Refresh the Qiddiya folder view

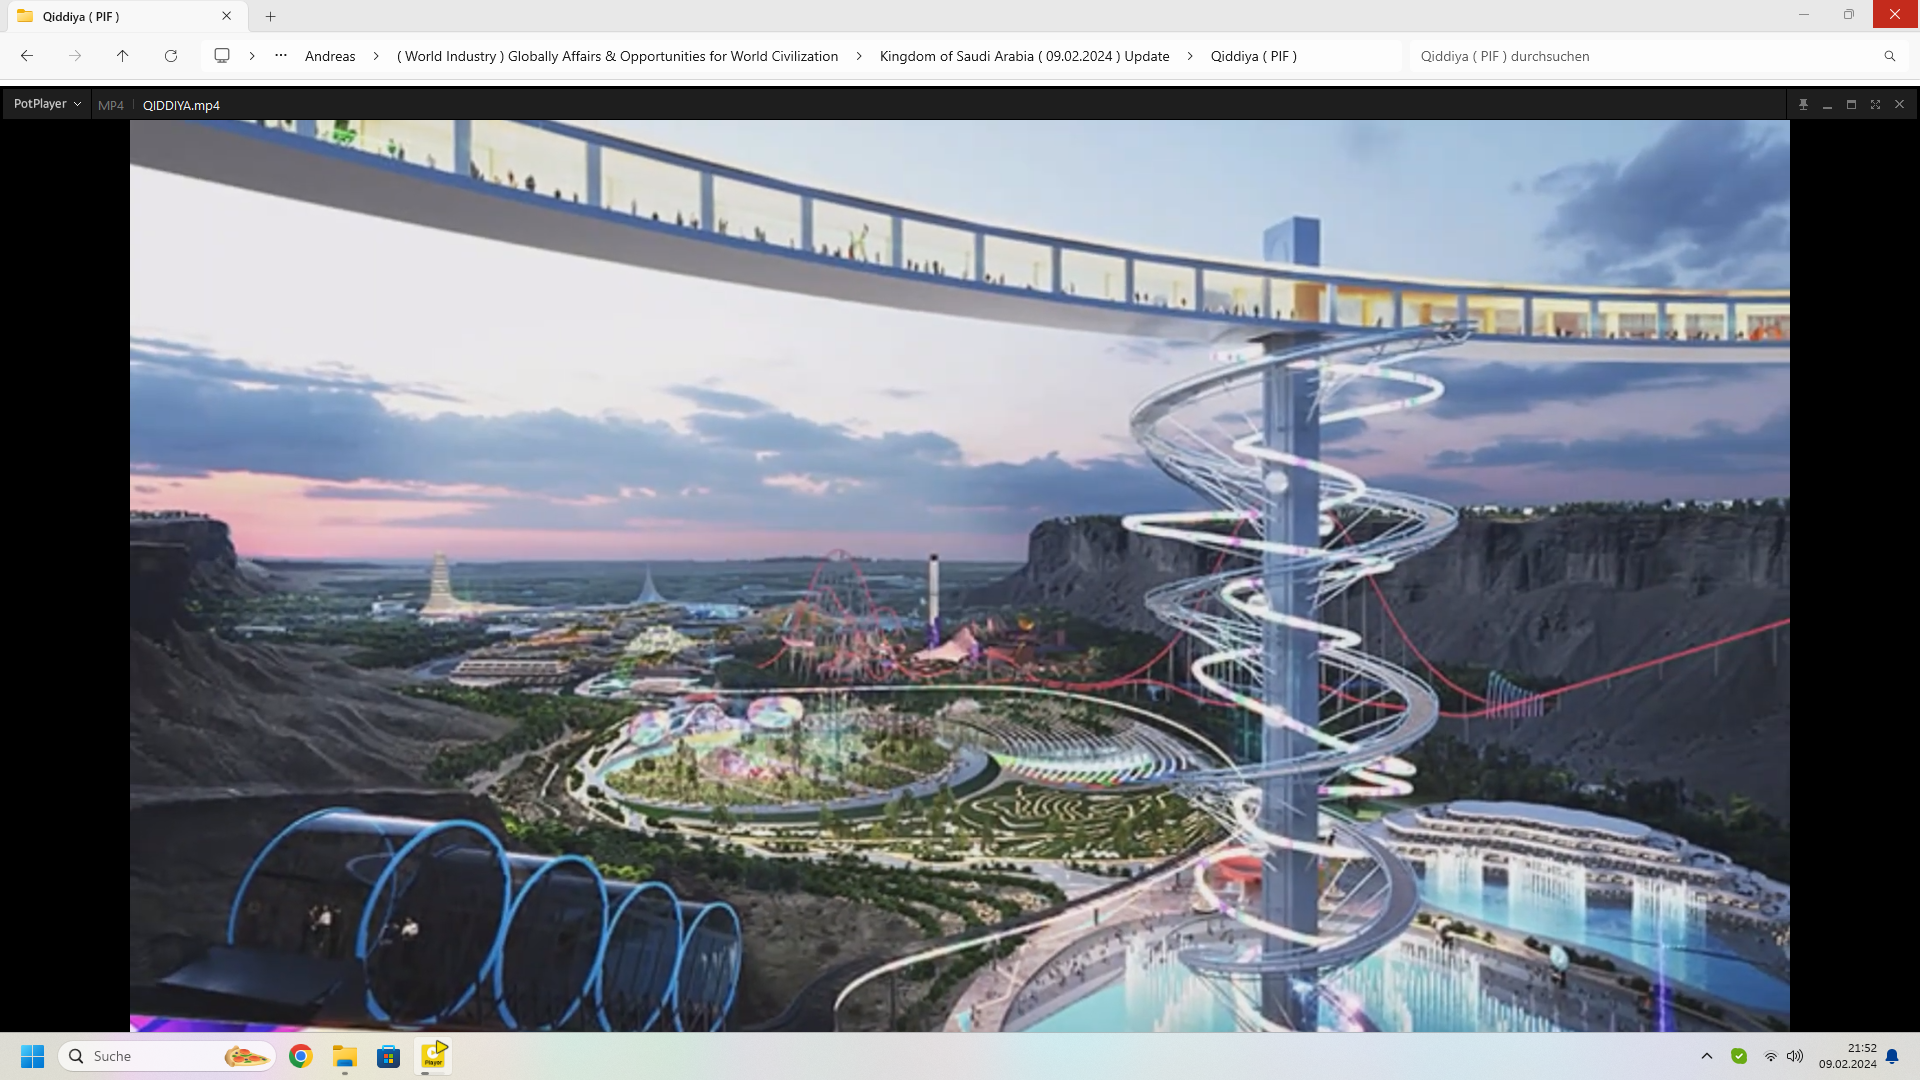(x=171, y=56)
